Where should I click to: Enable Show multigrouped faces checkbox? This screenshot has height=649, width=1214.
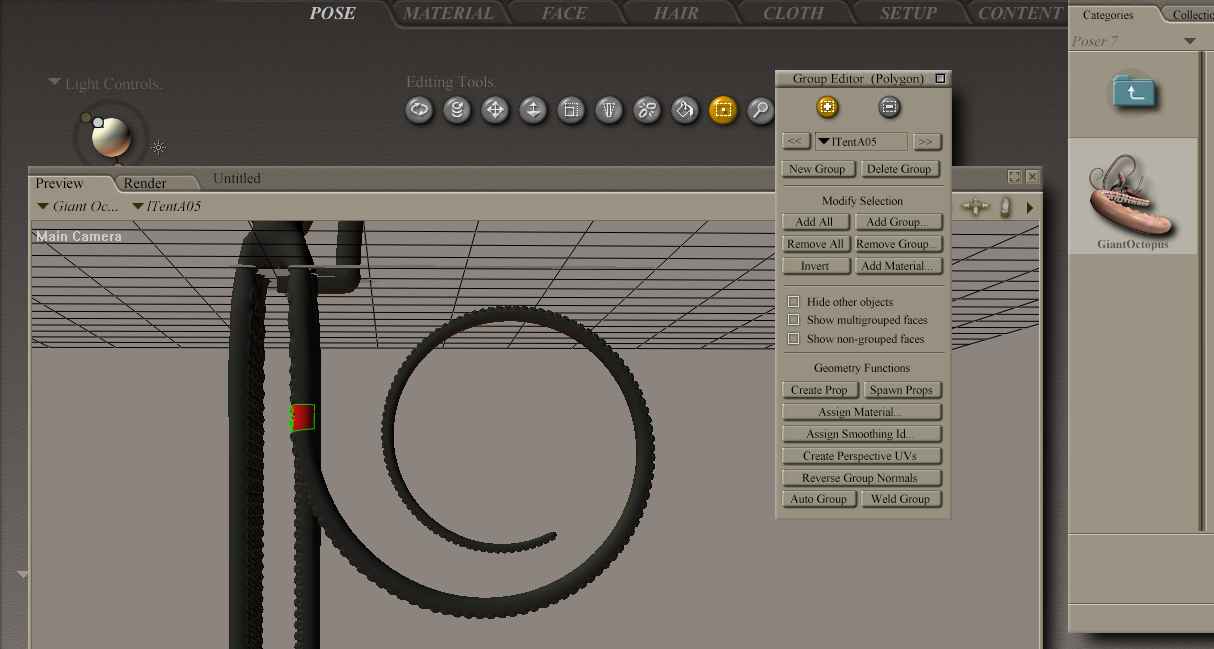(794, 320)
